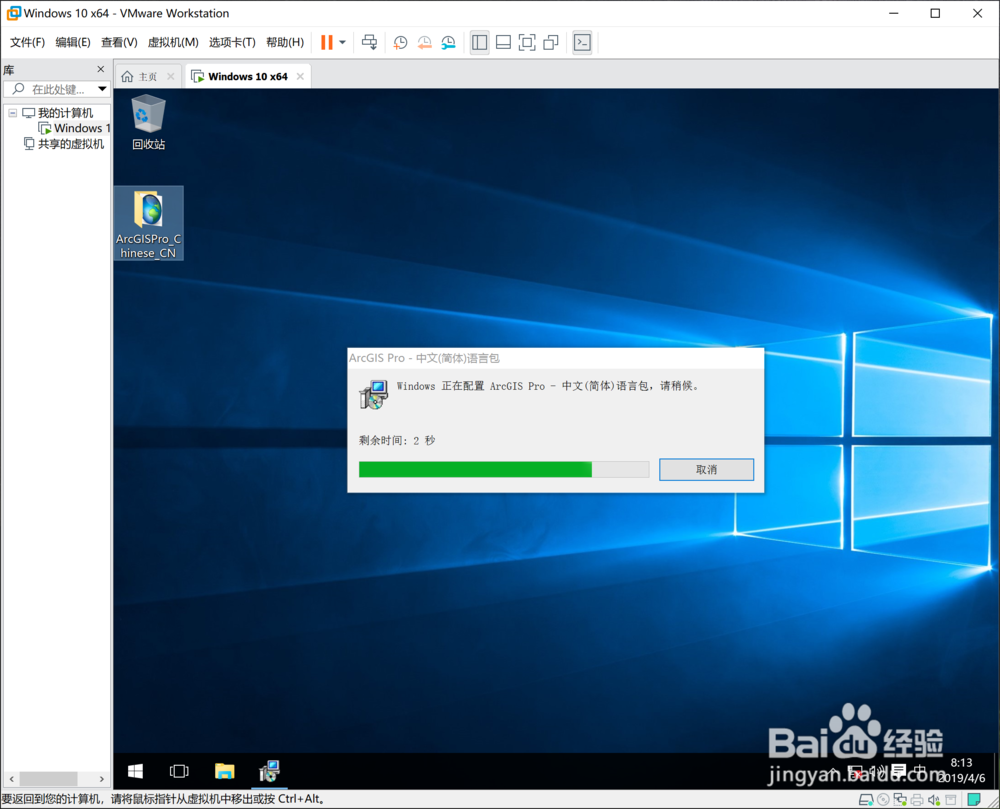Image resolution: width=1000 pixels, height=809 pixels.
Task: Pause the virtual machine with the orange pause button
Action: [327, 43]
